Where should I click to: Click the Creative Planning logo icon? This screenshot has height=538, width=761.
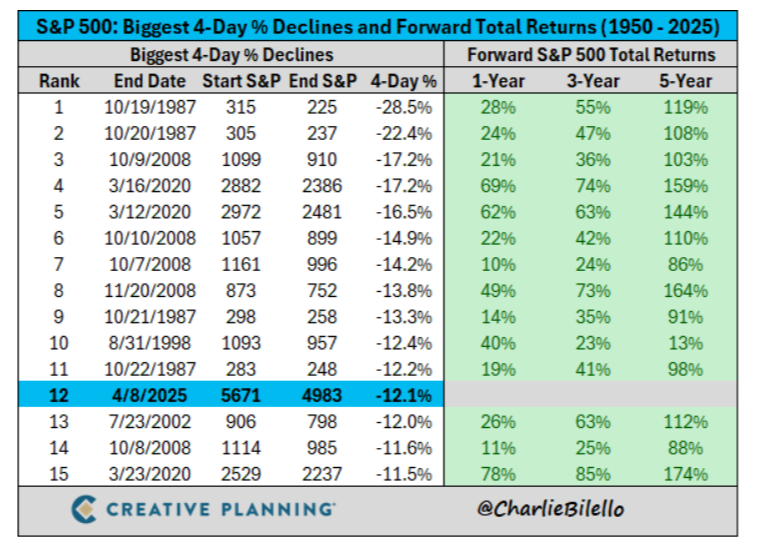pos(86,508)
